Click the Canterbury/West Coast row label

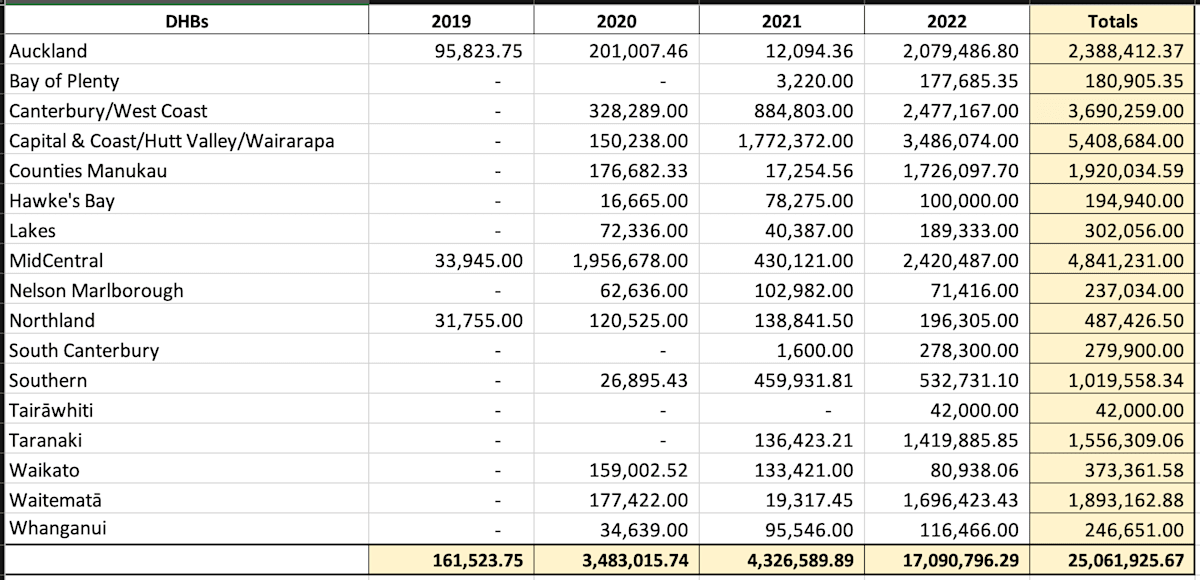(108, 111)
